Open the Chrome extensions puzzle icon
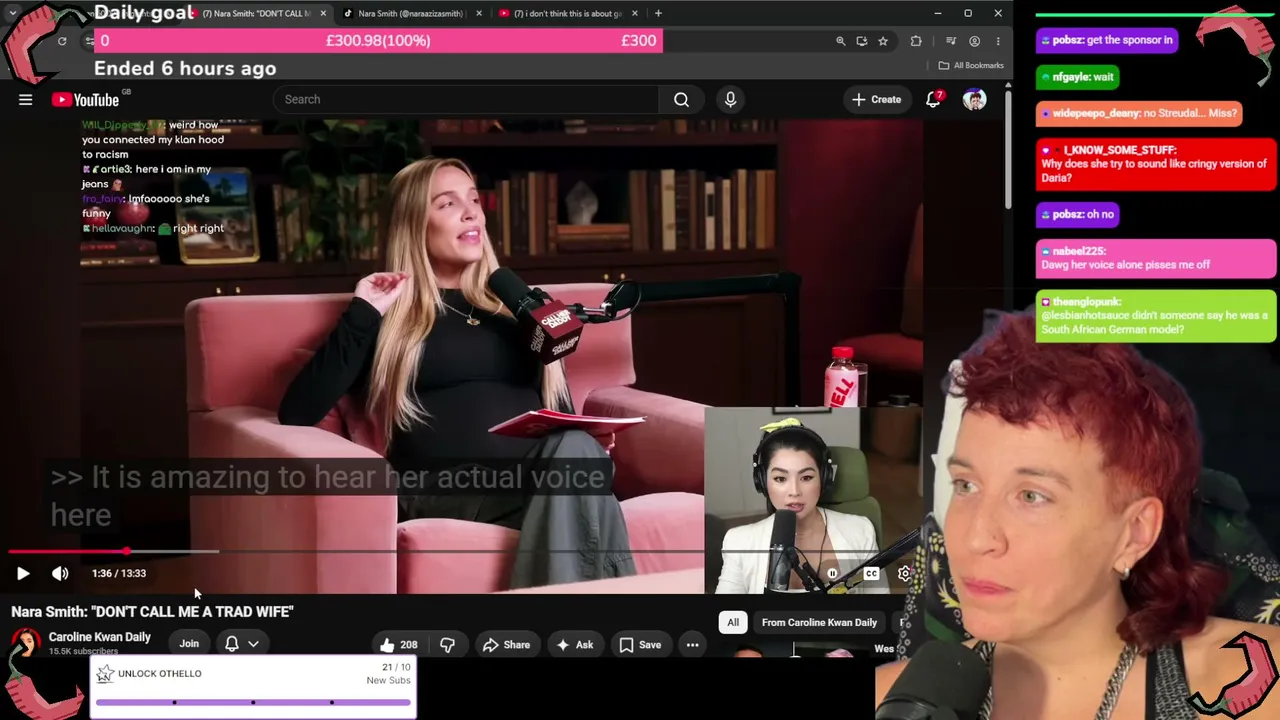Image resolution: width=1280 pixels, height=720 pixels. tap(916, 41)
